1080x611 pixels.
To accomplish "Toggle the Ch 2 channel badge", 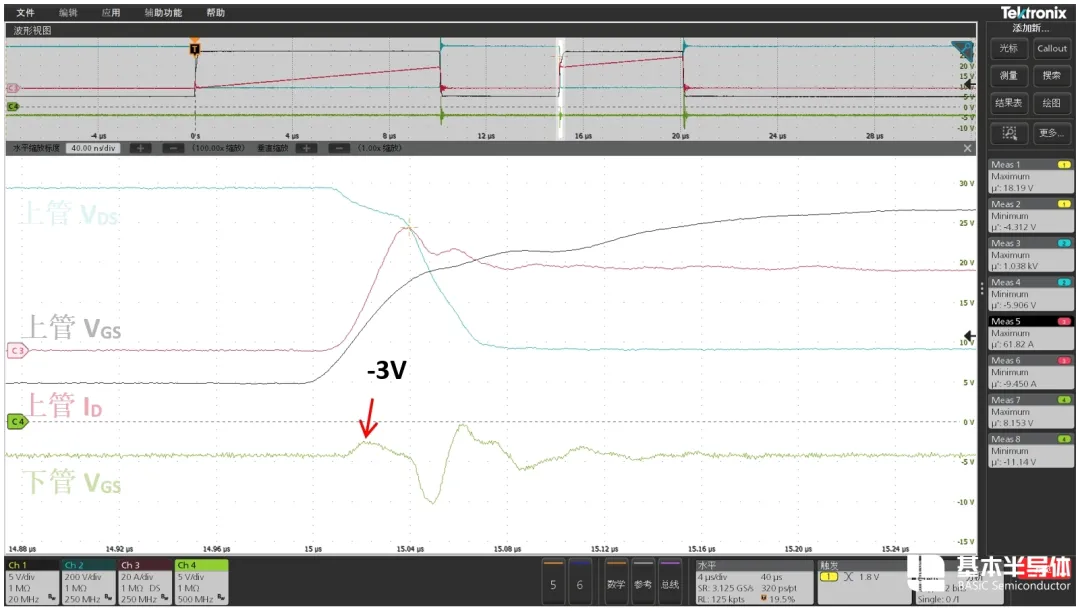I will (x=87, y=581).
